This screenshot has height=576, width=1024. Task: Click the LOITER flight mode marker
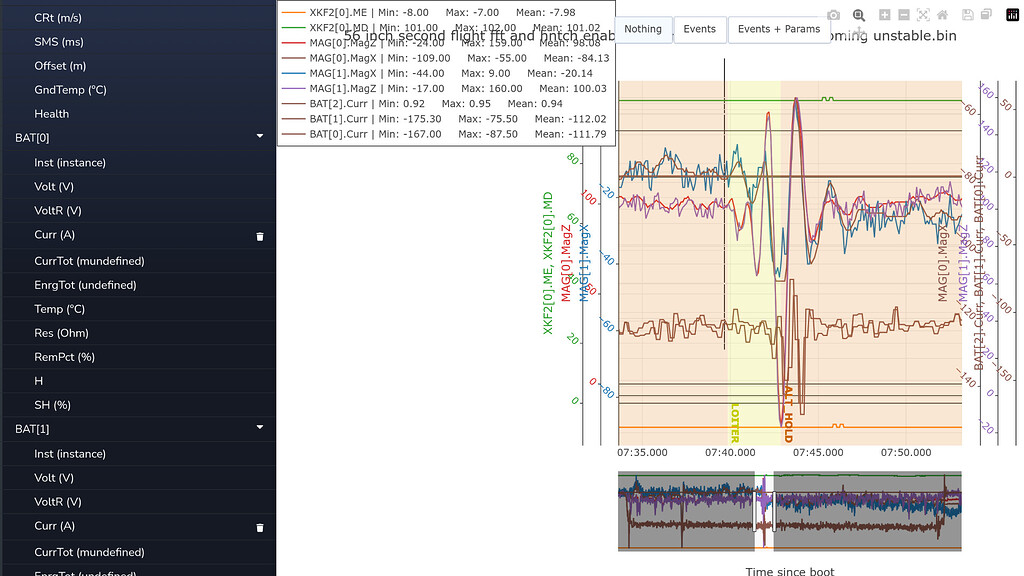735,420
